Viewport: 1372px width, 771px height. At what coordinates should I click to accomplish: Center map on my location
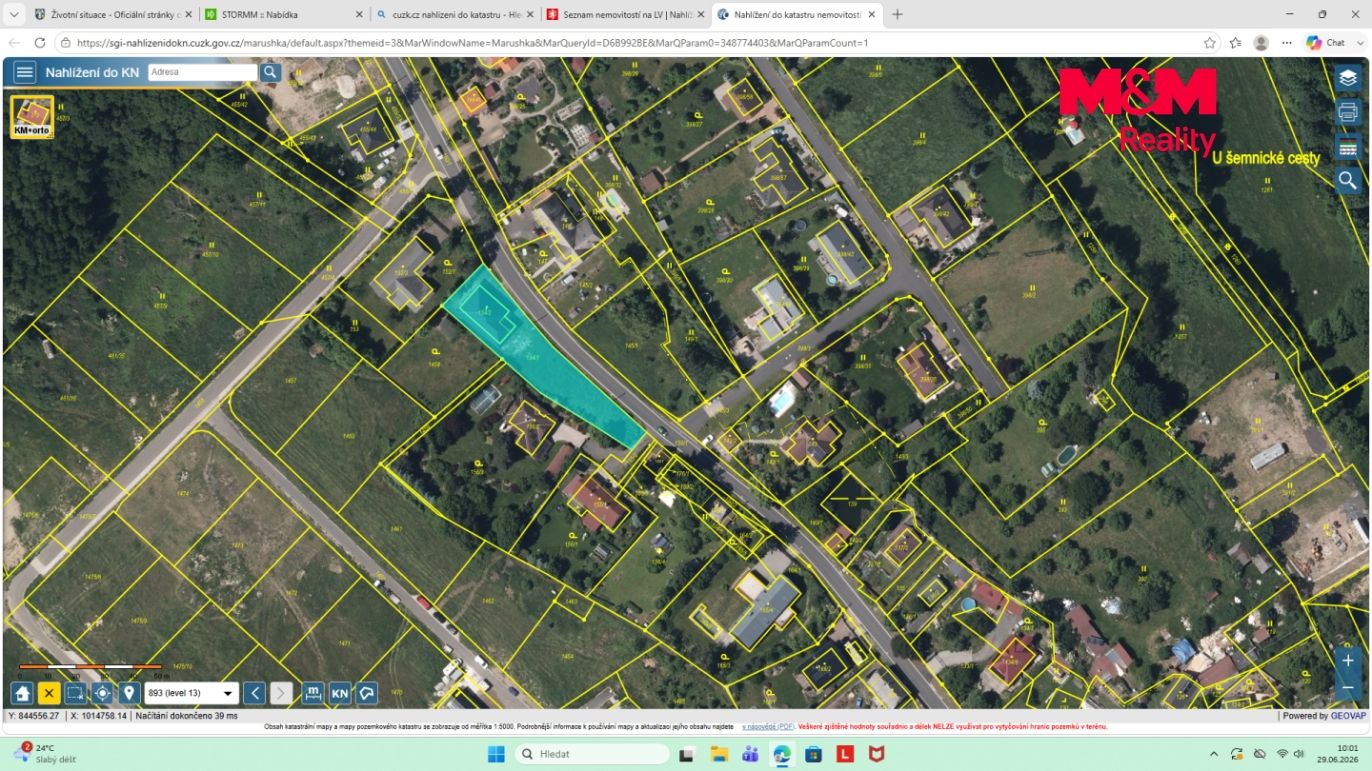(102, 693)
